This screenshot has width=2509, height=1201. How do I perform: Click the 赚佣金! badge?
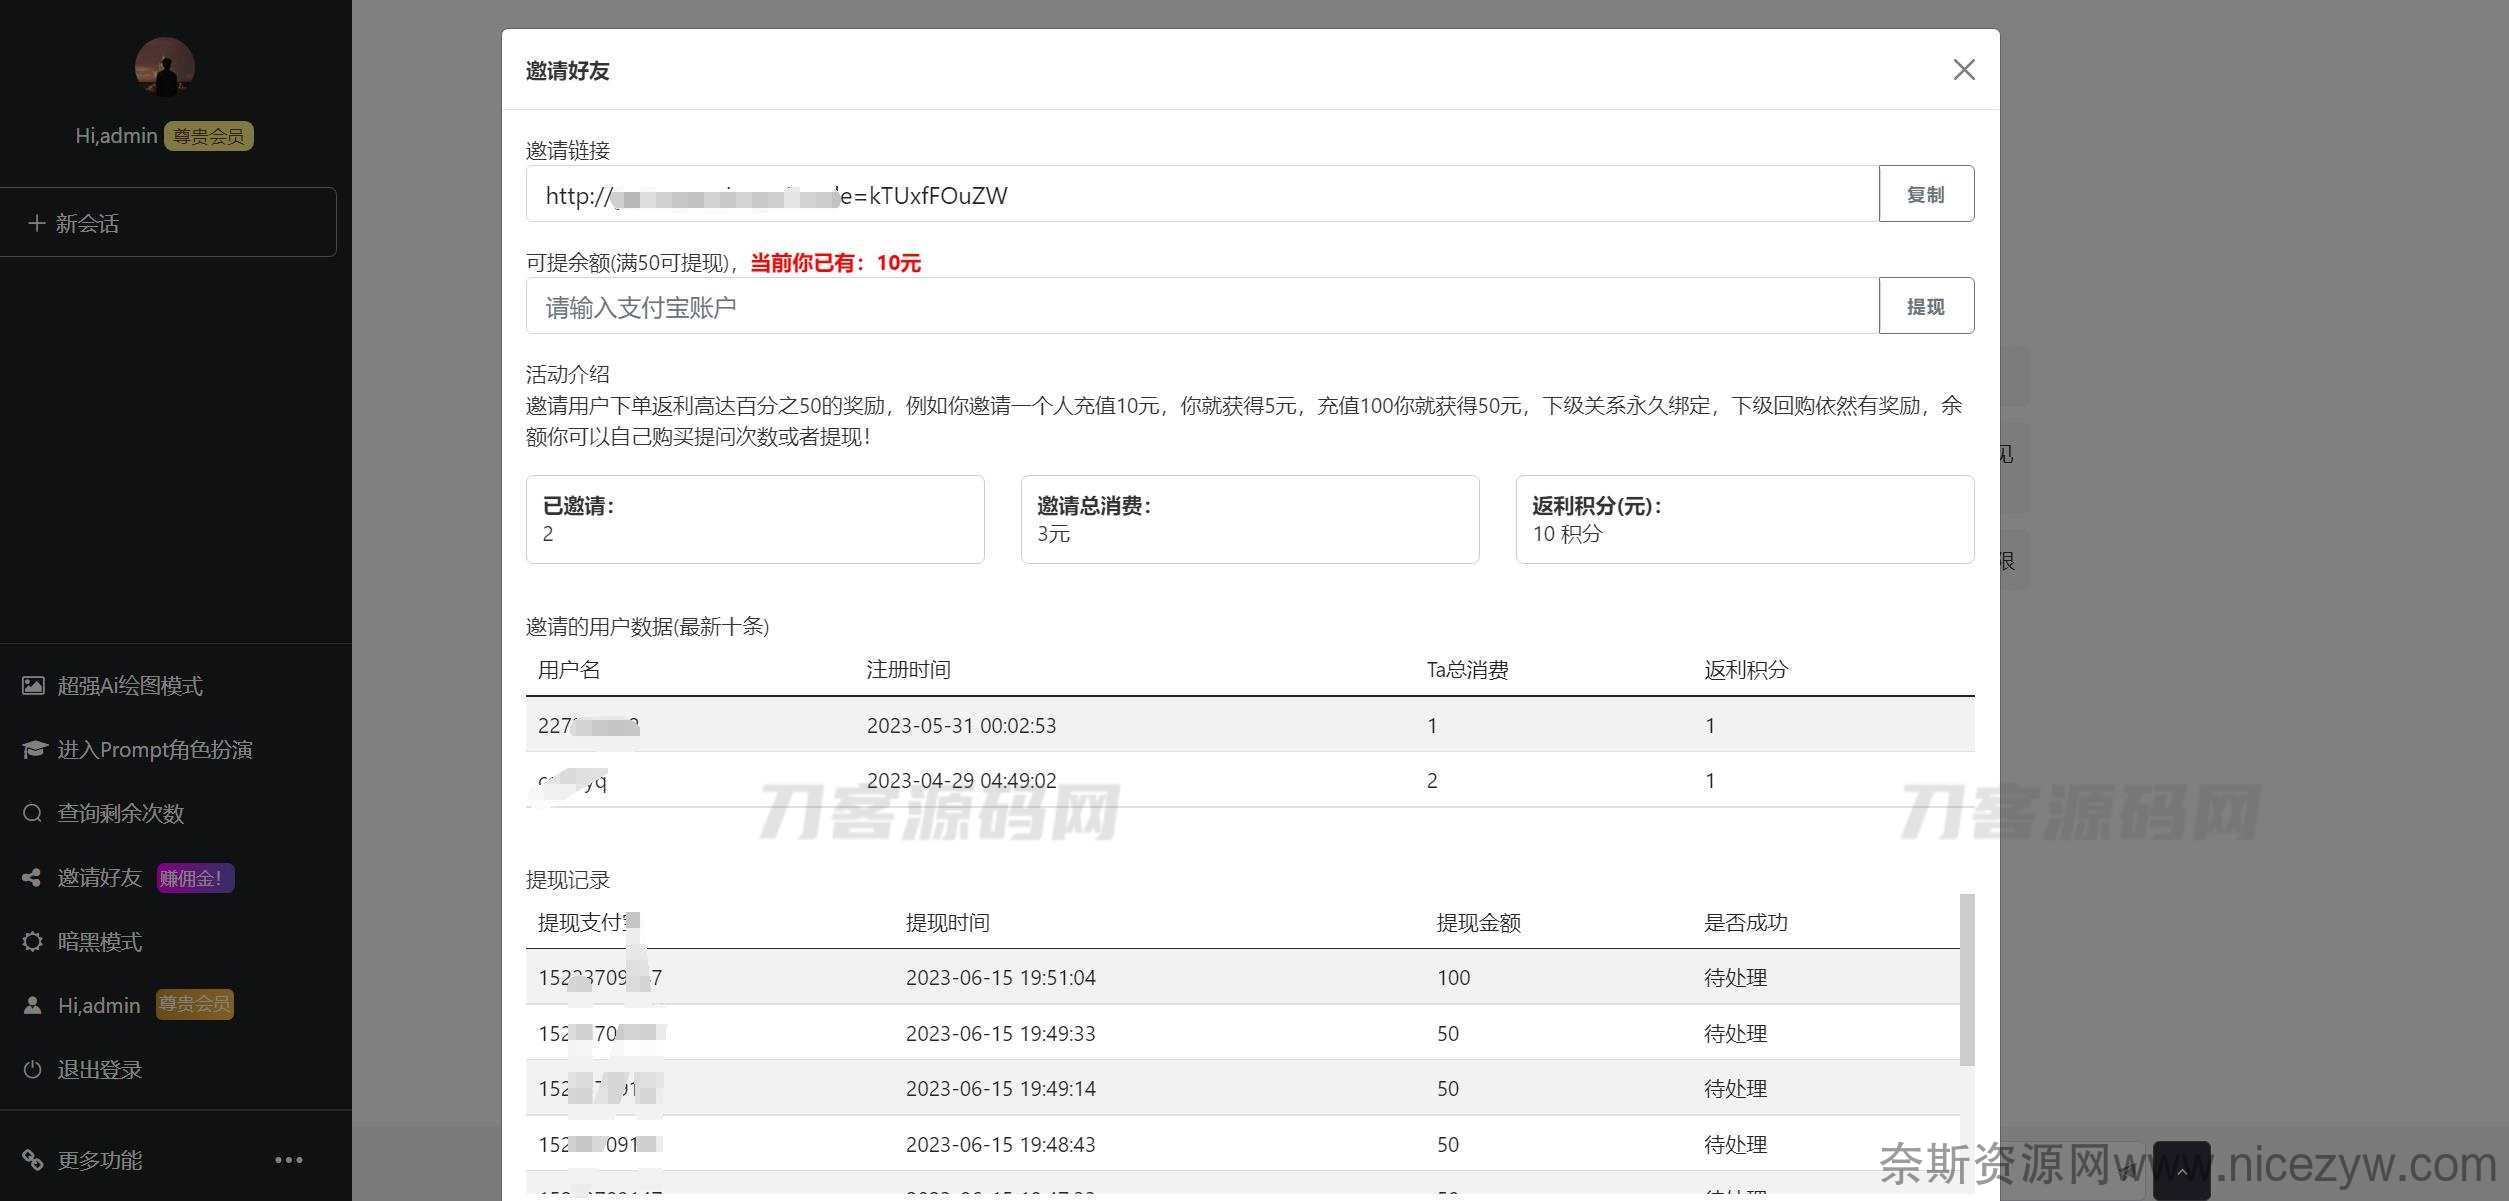pyautogui.click(x=195, y=879)
